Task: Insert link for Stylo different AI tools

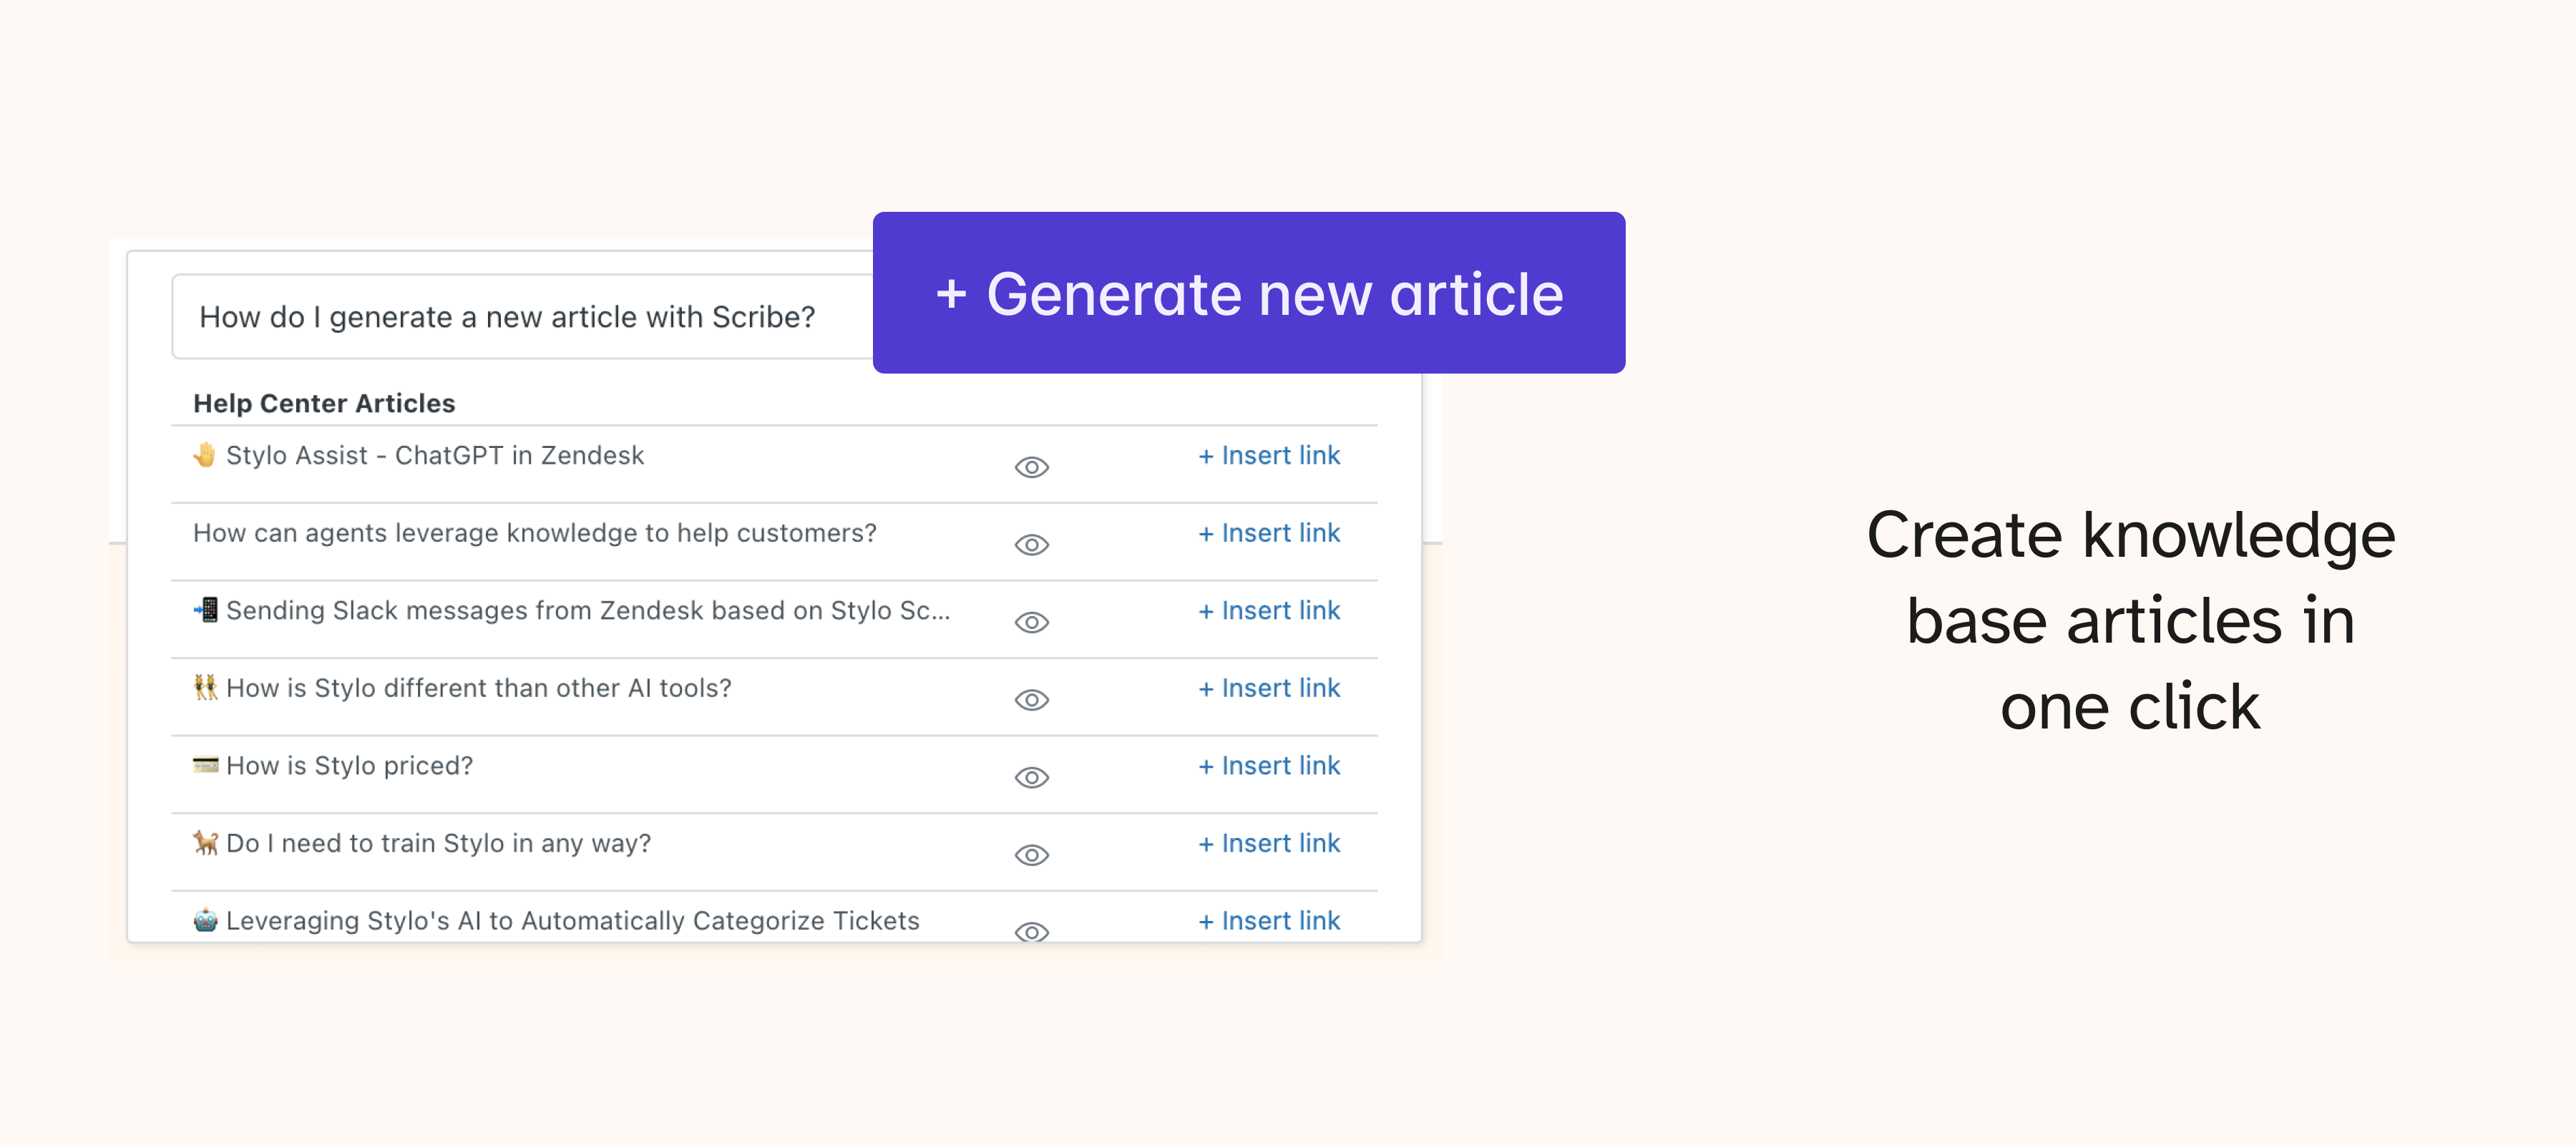Action: [x=1269, y=688]
